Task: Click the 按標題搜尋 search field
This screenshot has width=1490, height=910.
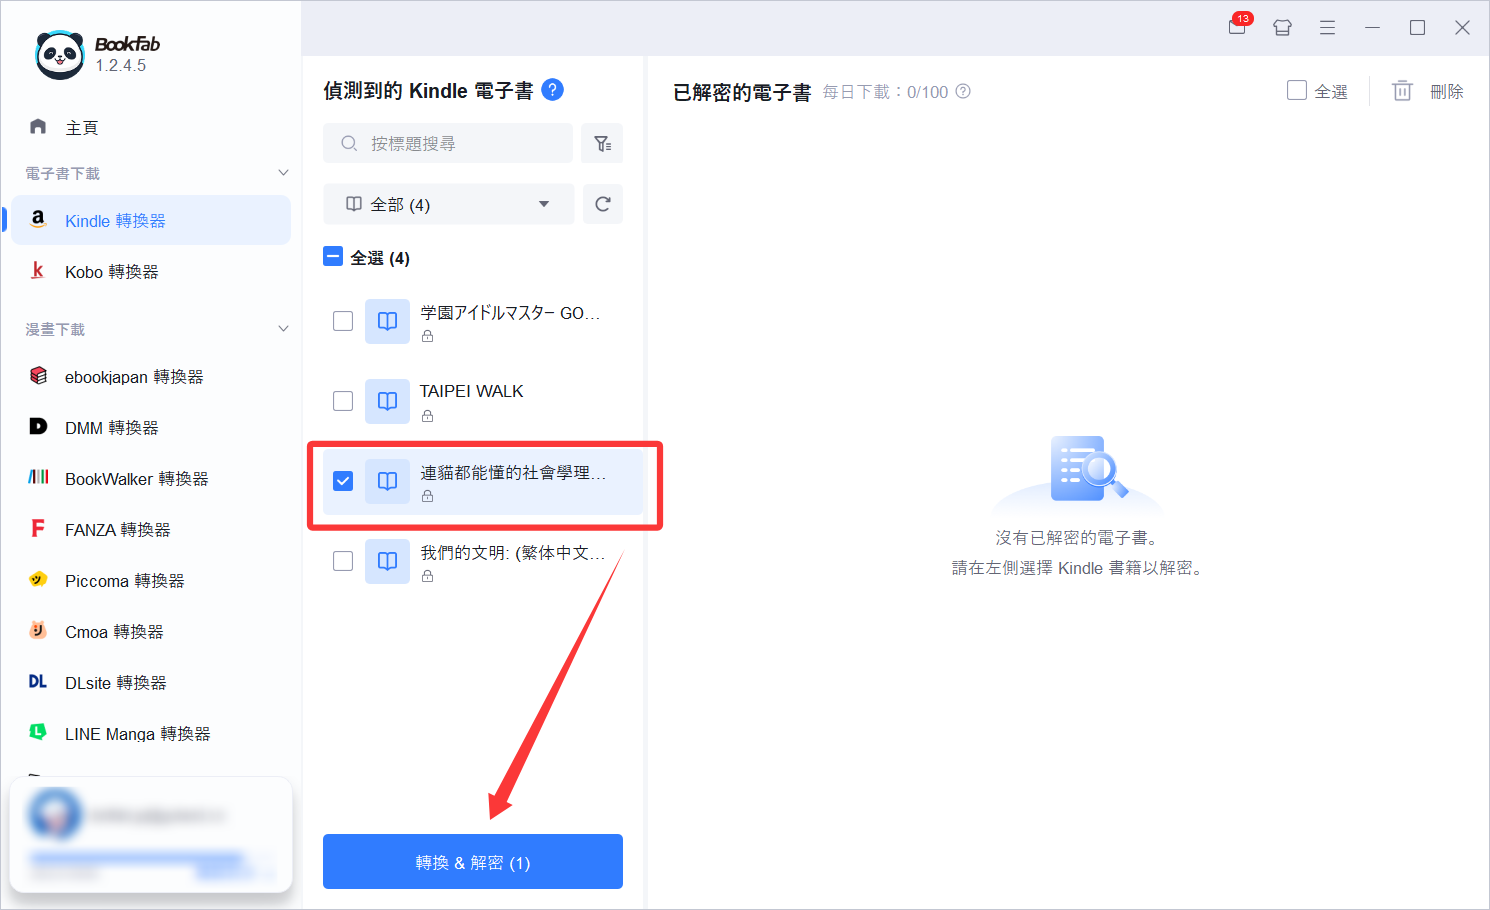Action: pos(448,143)
